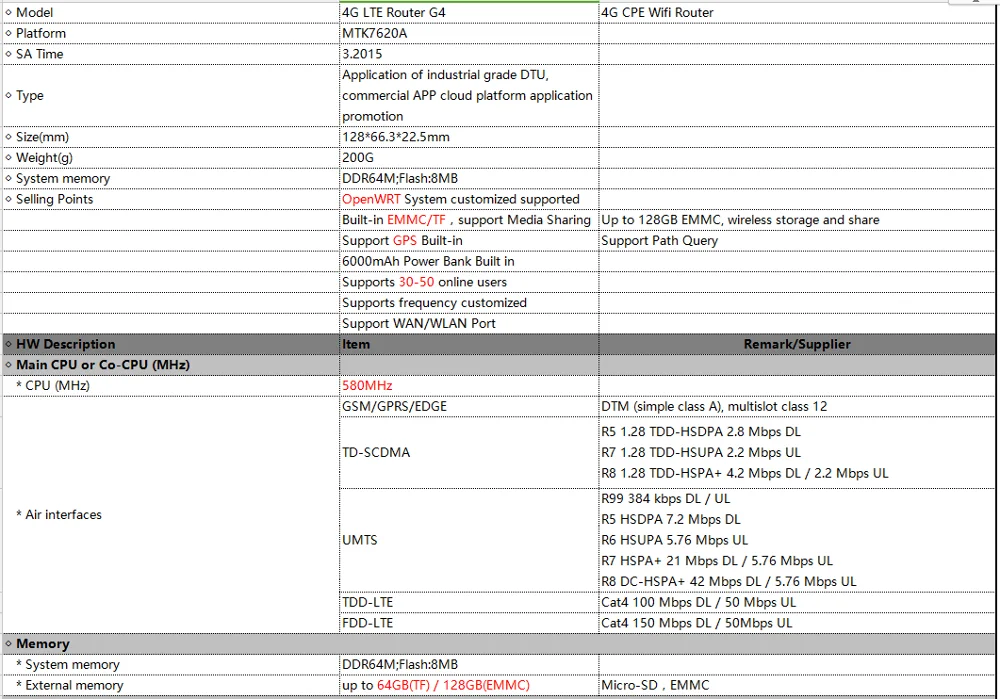This screenshot has height=699, width=1000.
Task: Click 'Up to 128GB EMMC, wireless storage and share'
Action: tap(797, 220)
